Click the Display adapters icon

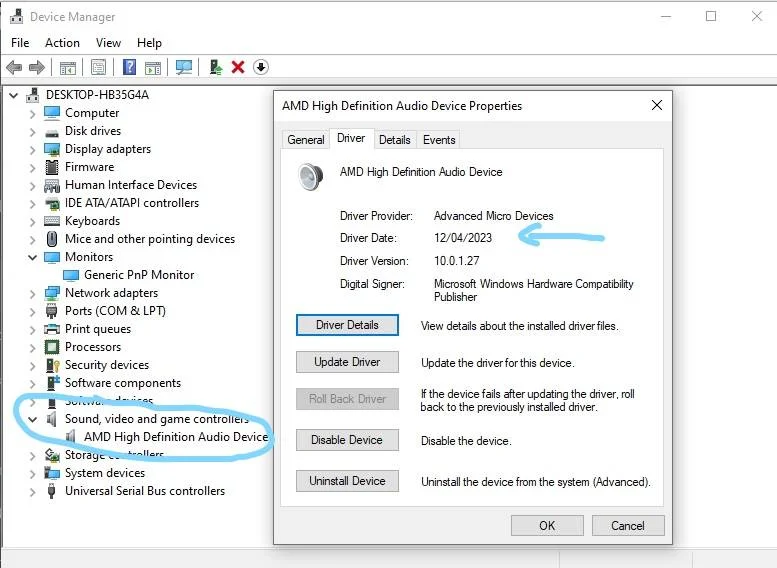tap(52, 149)
